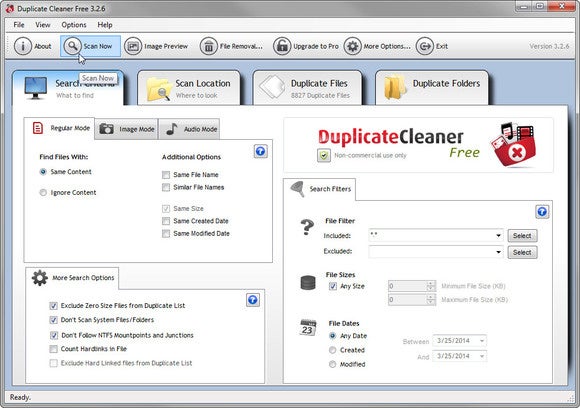Click the Exit toolbar icon
Viewport: 580px width, 408px height.
coord(424,46)
